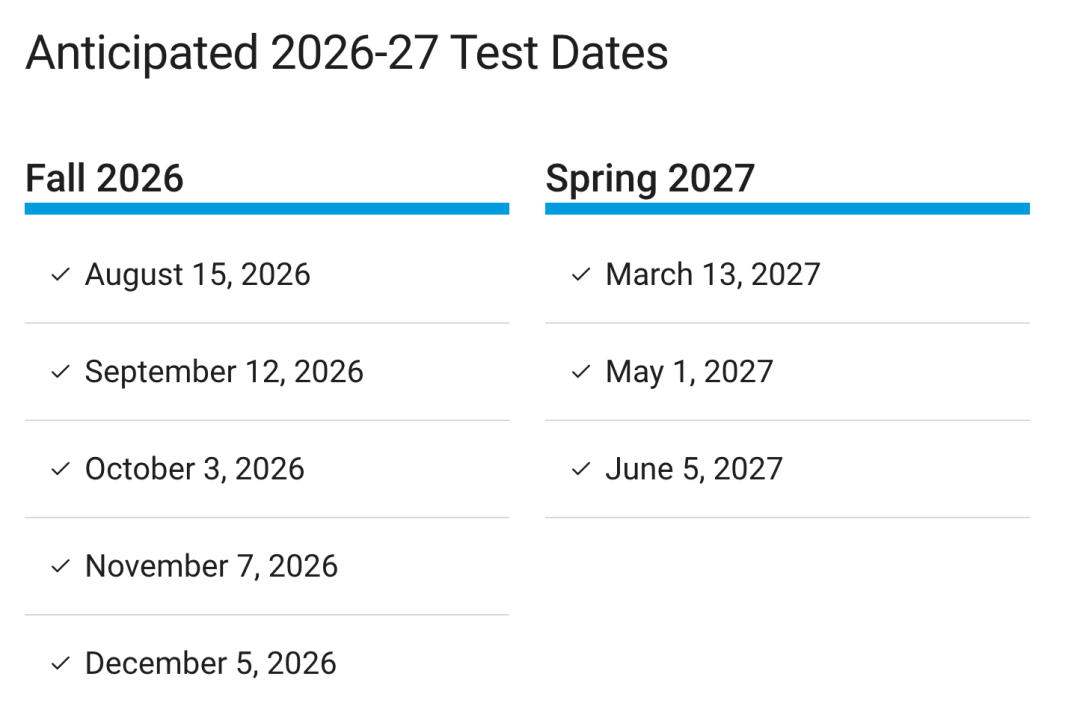Viewport: 1080px width, 712px height.
Task: Click the May 1, 2027 date text
Action: tap(689, 372)
